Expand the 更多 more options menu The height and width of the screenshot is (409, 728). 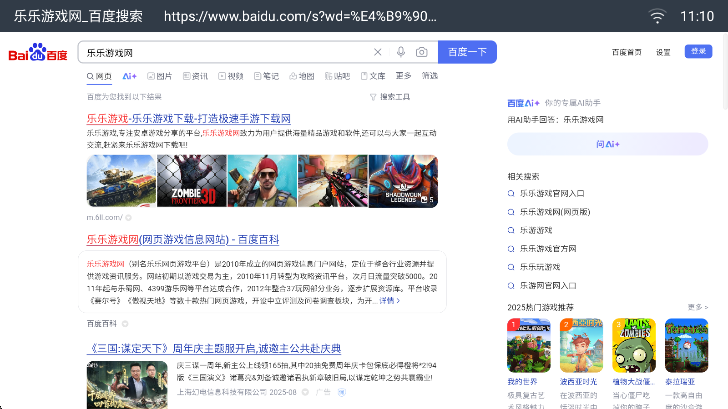click(403, 76)
